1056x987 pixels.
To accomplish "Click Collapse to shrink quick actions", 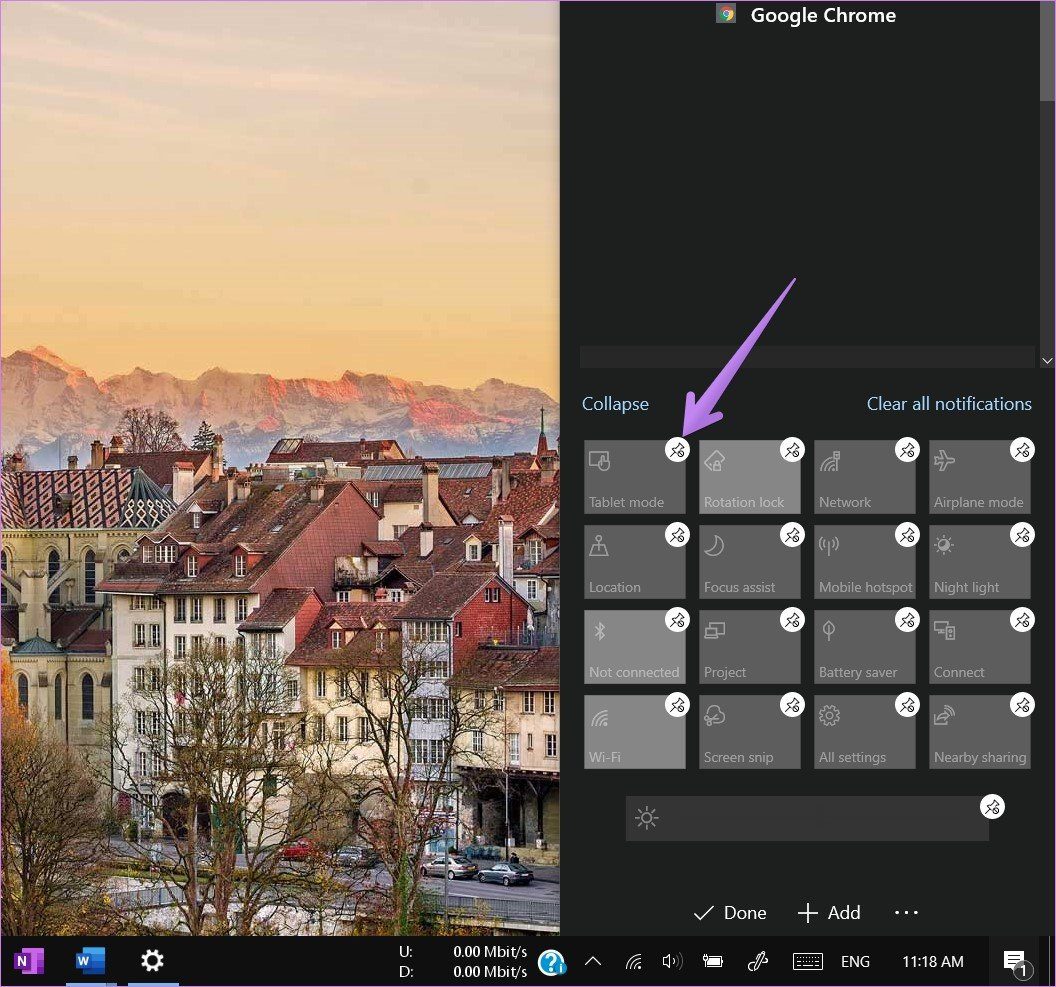I will pyautogui.click(x=615, y=404).
